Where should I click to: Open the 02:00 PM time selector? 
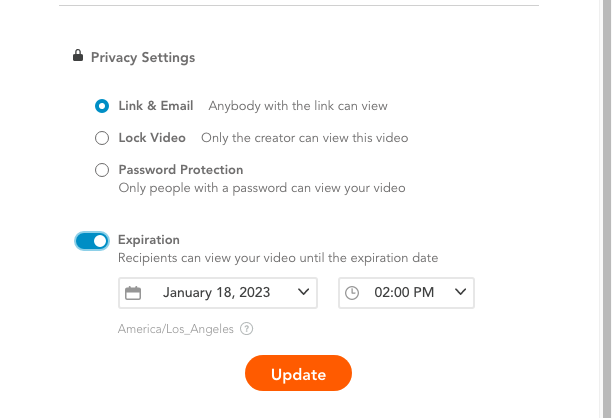[406, 293]
